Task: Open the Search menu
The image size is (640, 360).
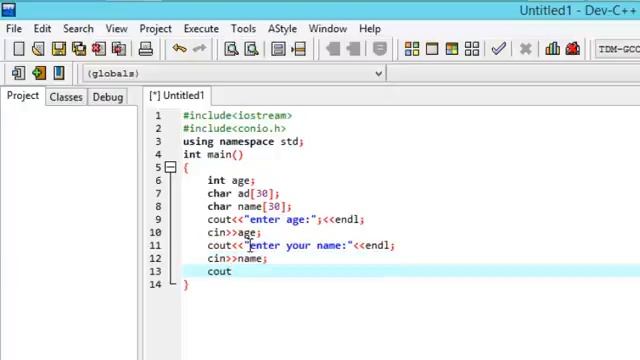Action: pyautogui.click(x=78, y=29)
